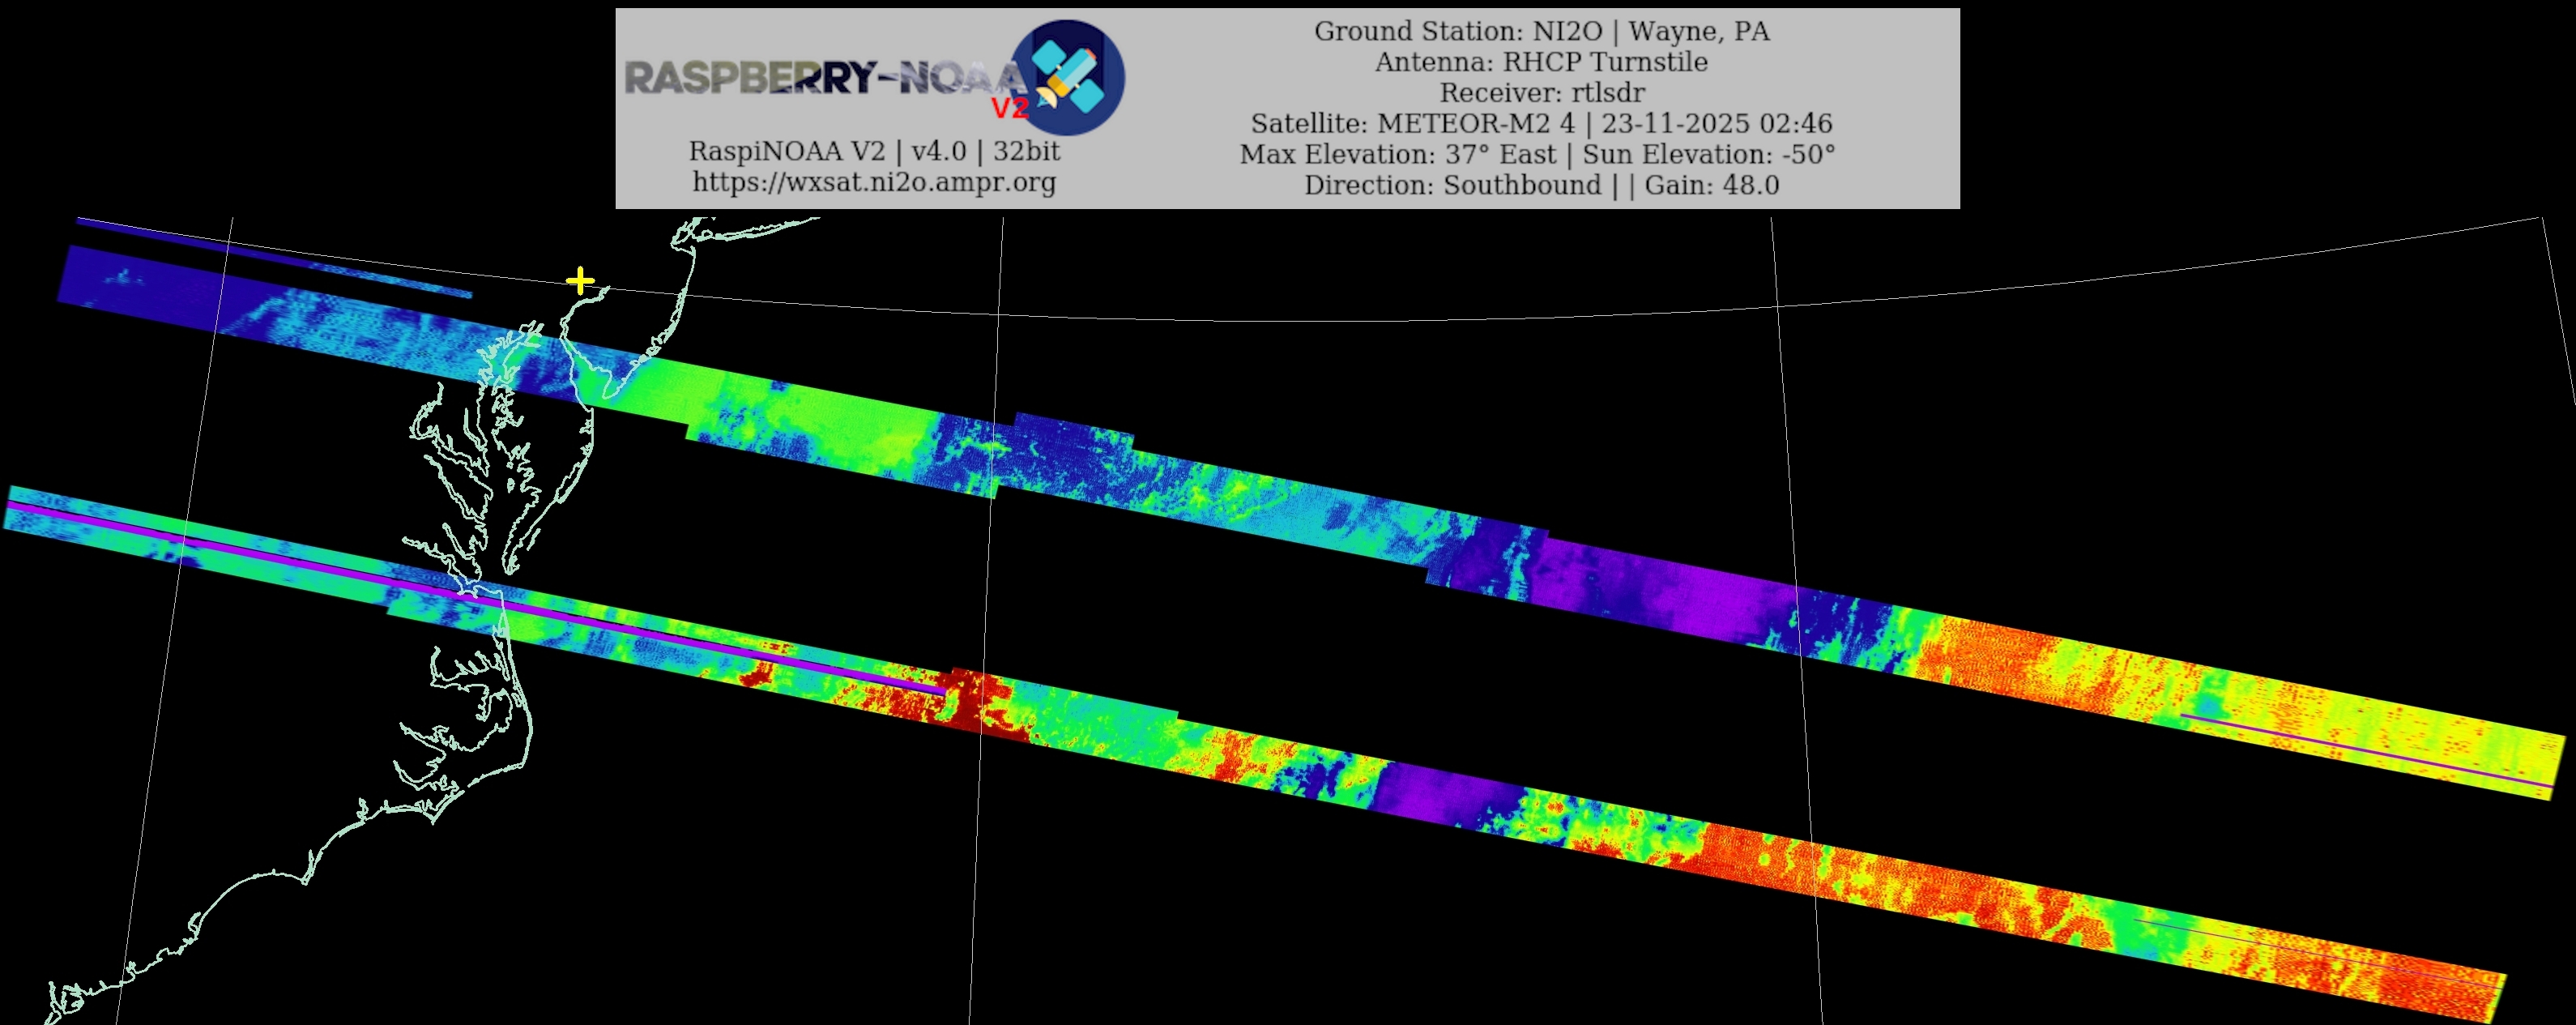The width and height of the screenshot is (2576, 1025).
Task: Click the Max Elevation 37° East text
Action: (1398, 155)
